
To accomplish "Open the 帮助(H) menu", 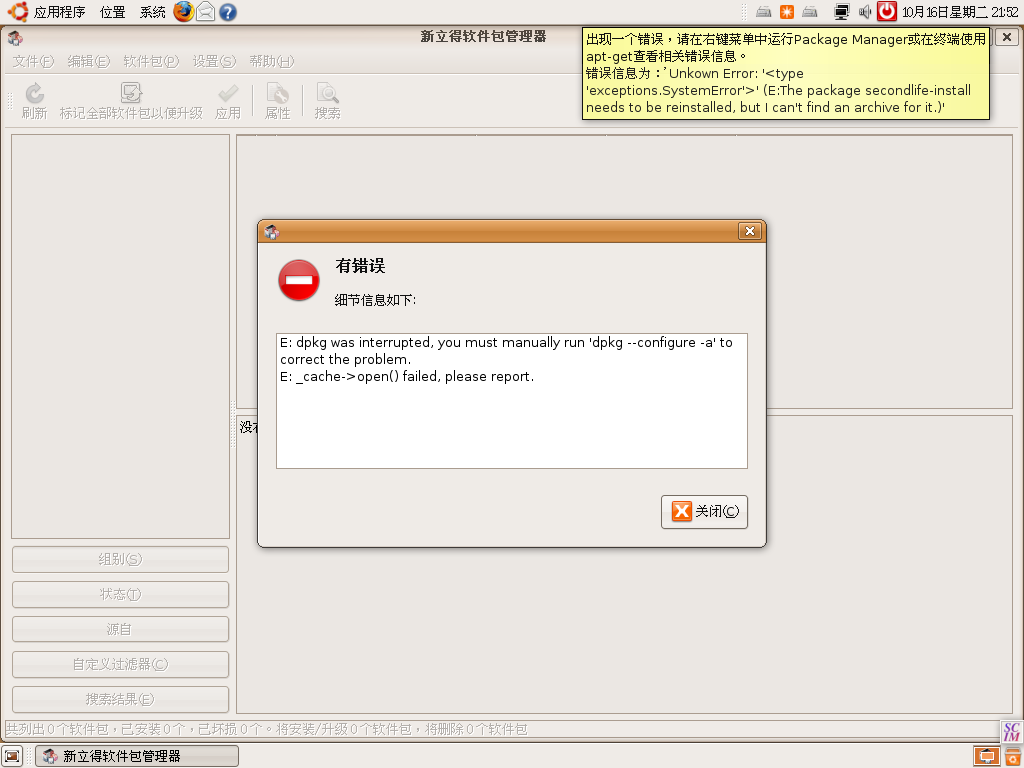I will [272, 61].
